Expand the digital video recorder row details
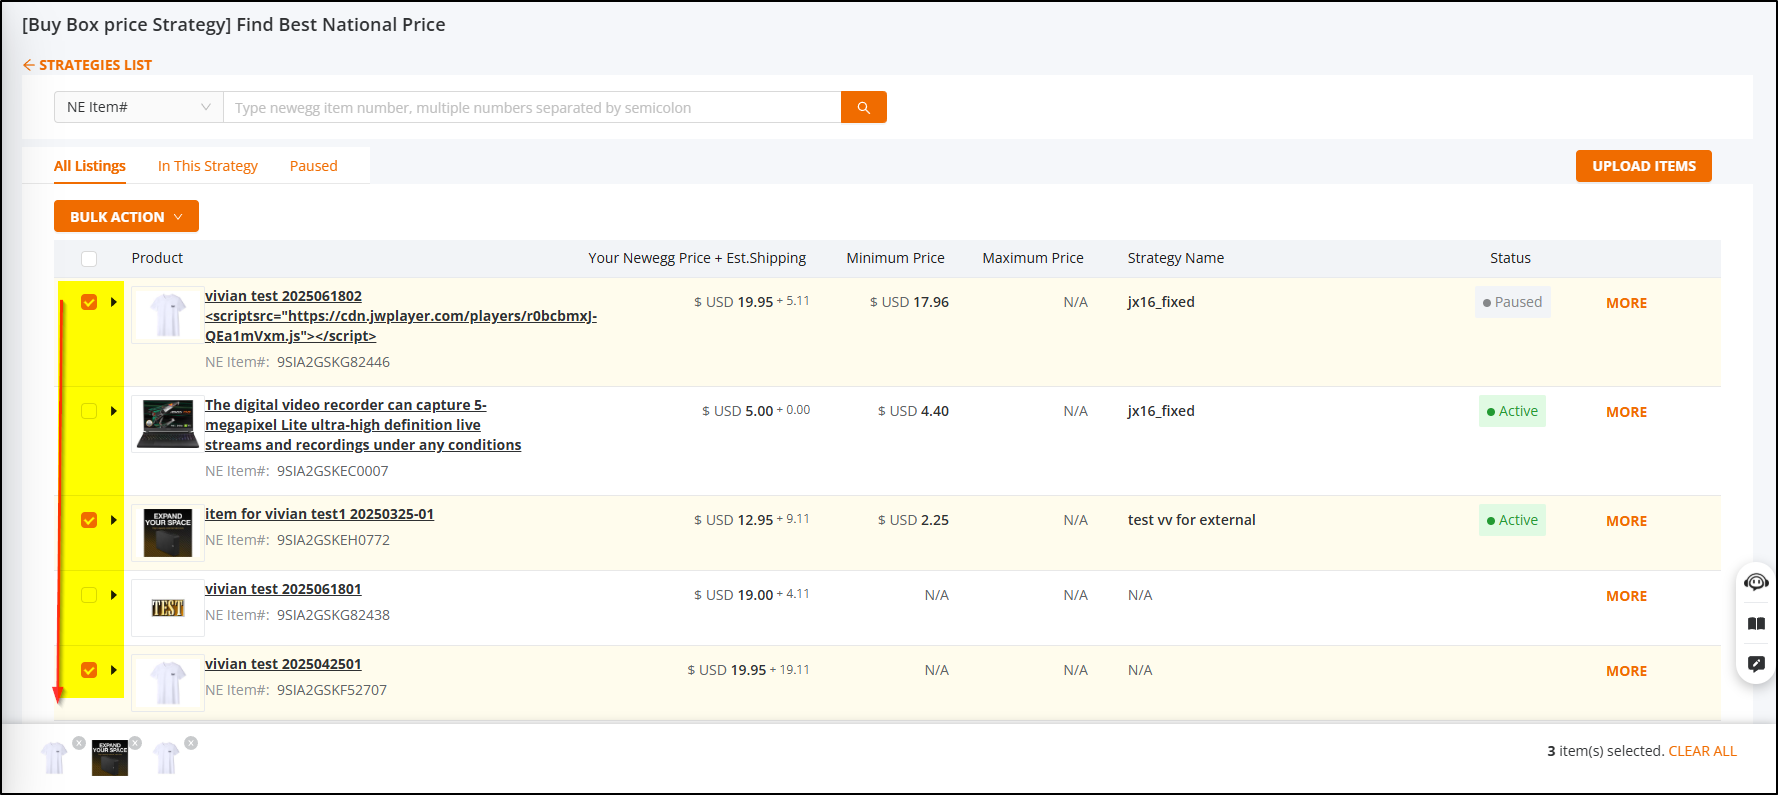Screen dimensions: 1778x795 pyautogui.click(x=114, y=411)
